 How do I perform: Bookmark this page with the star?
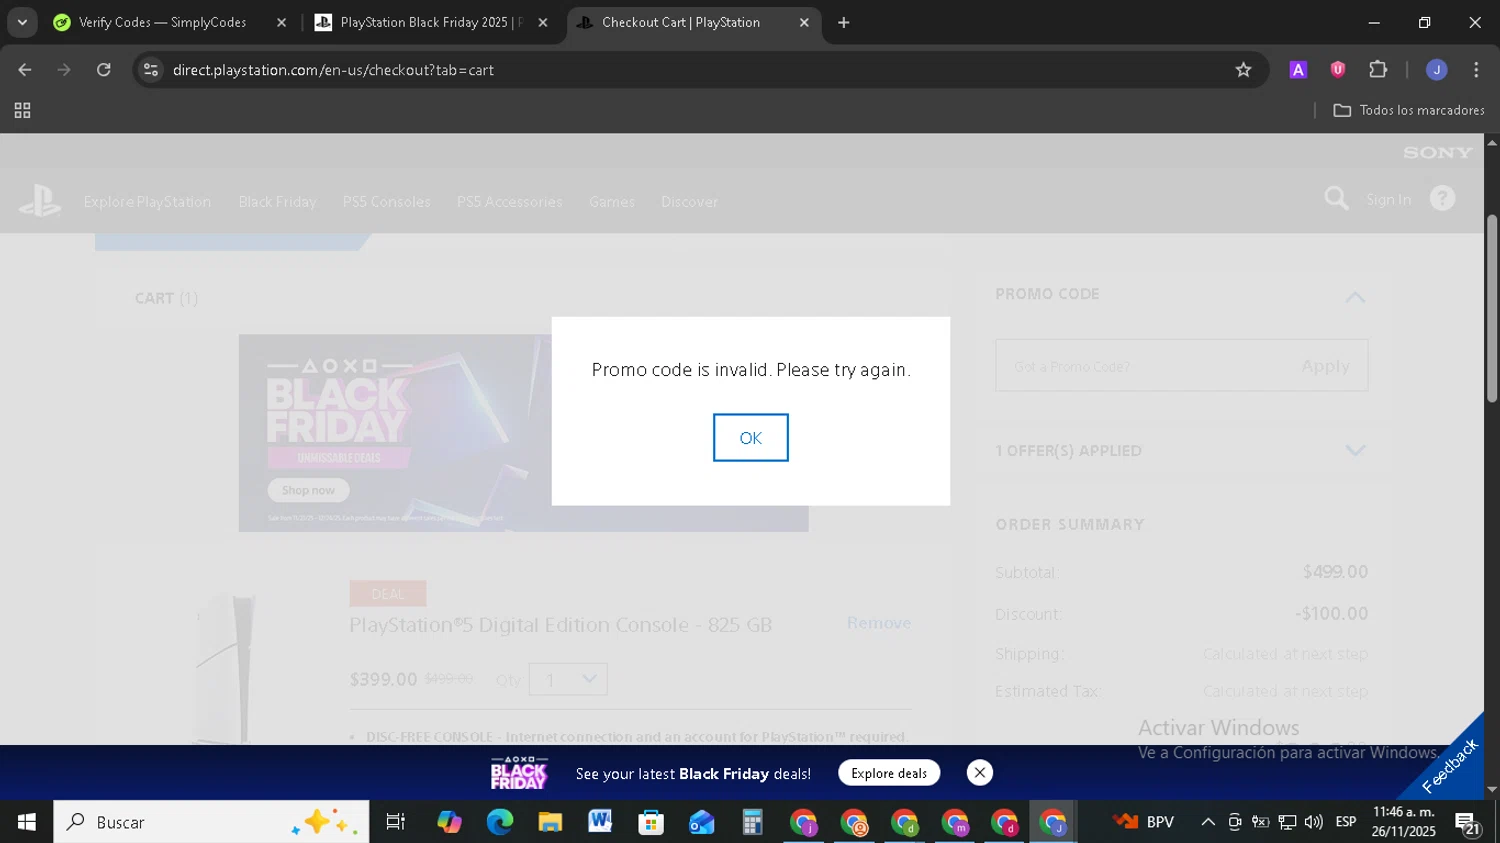pyautogui.click(x=1243, y=70)
